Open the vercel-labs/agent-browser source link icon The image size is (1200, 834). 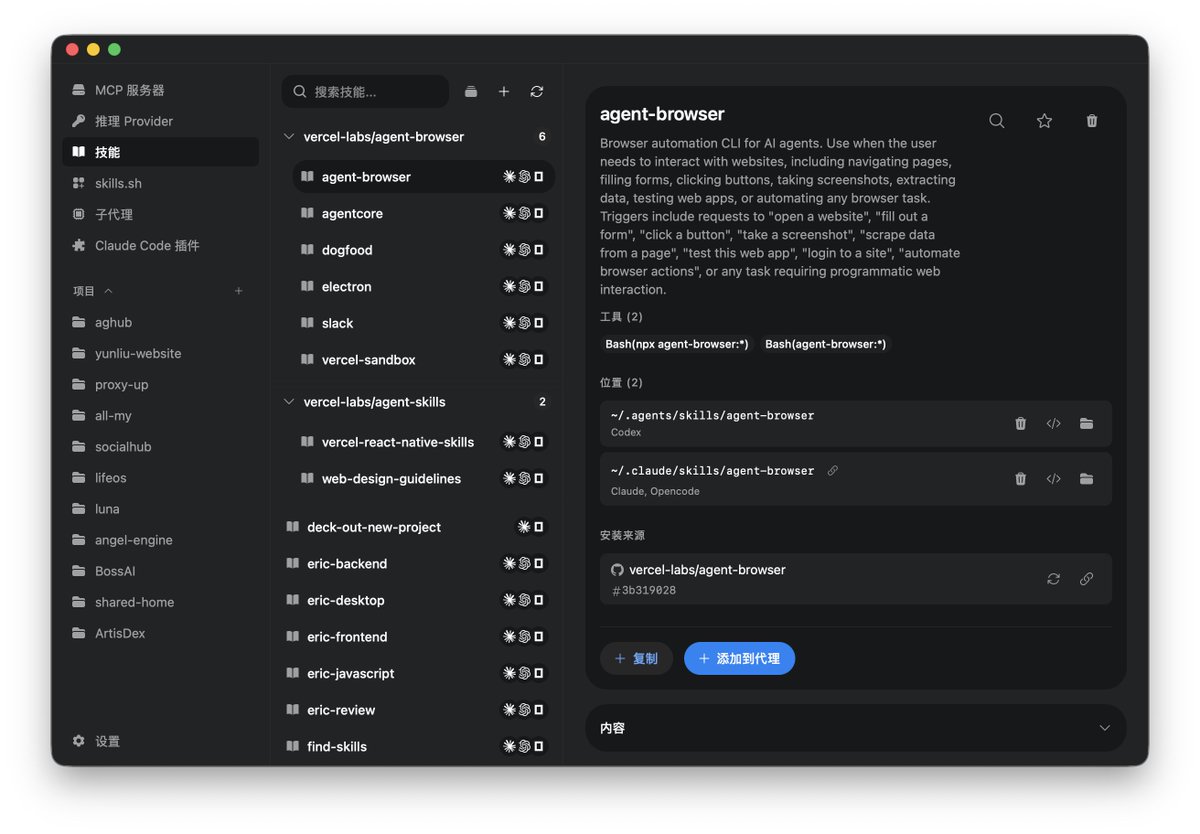coord(1086,579)
